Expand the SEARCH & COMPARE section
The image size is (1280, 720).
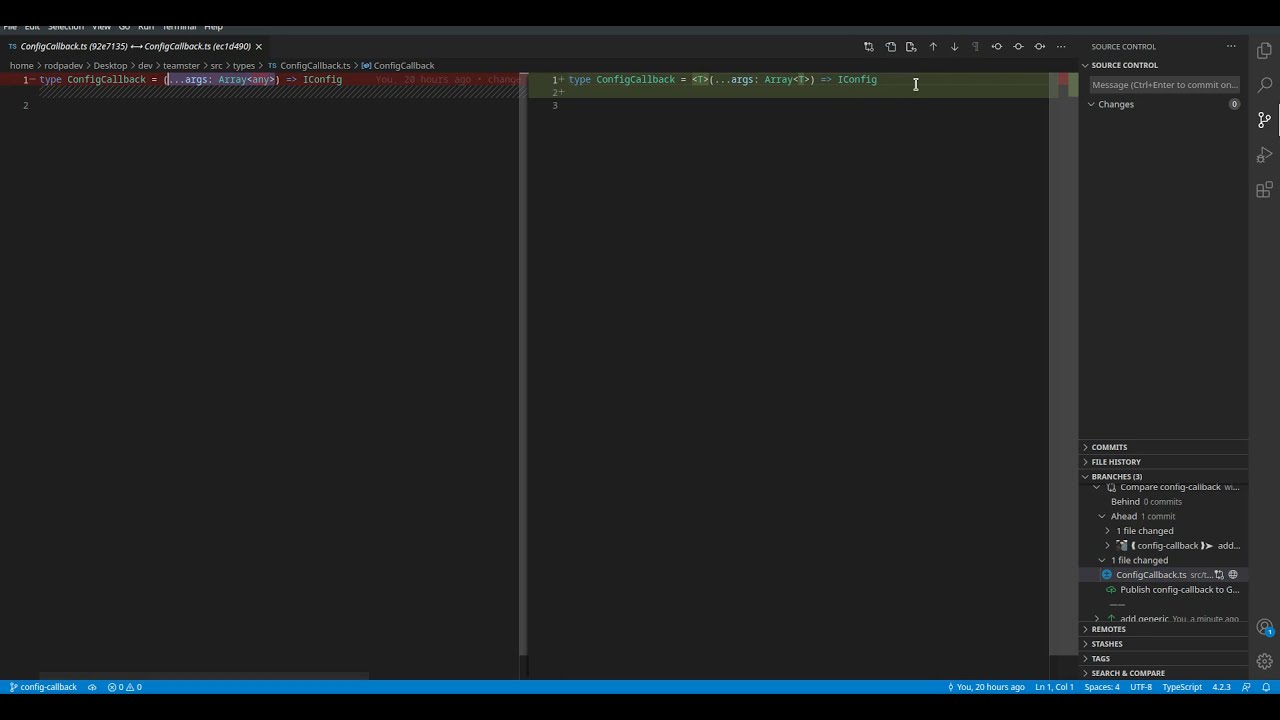click(1163, 673)
